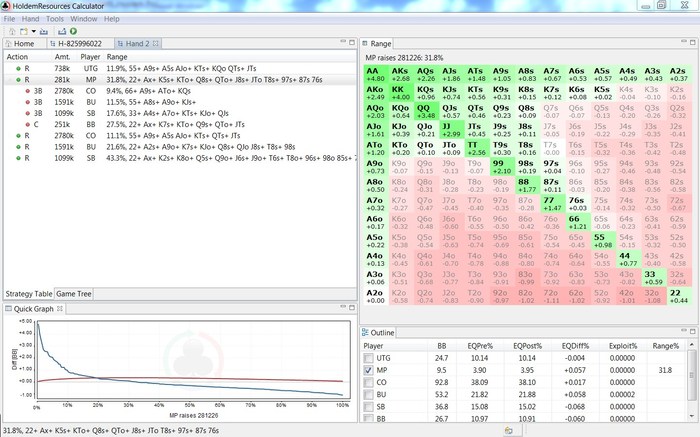Click the Outline panel tab icon
Screen dimensions: 700x437
[365, 332]
